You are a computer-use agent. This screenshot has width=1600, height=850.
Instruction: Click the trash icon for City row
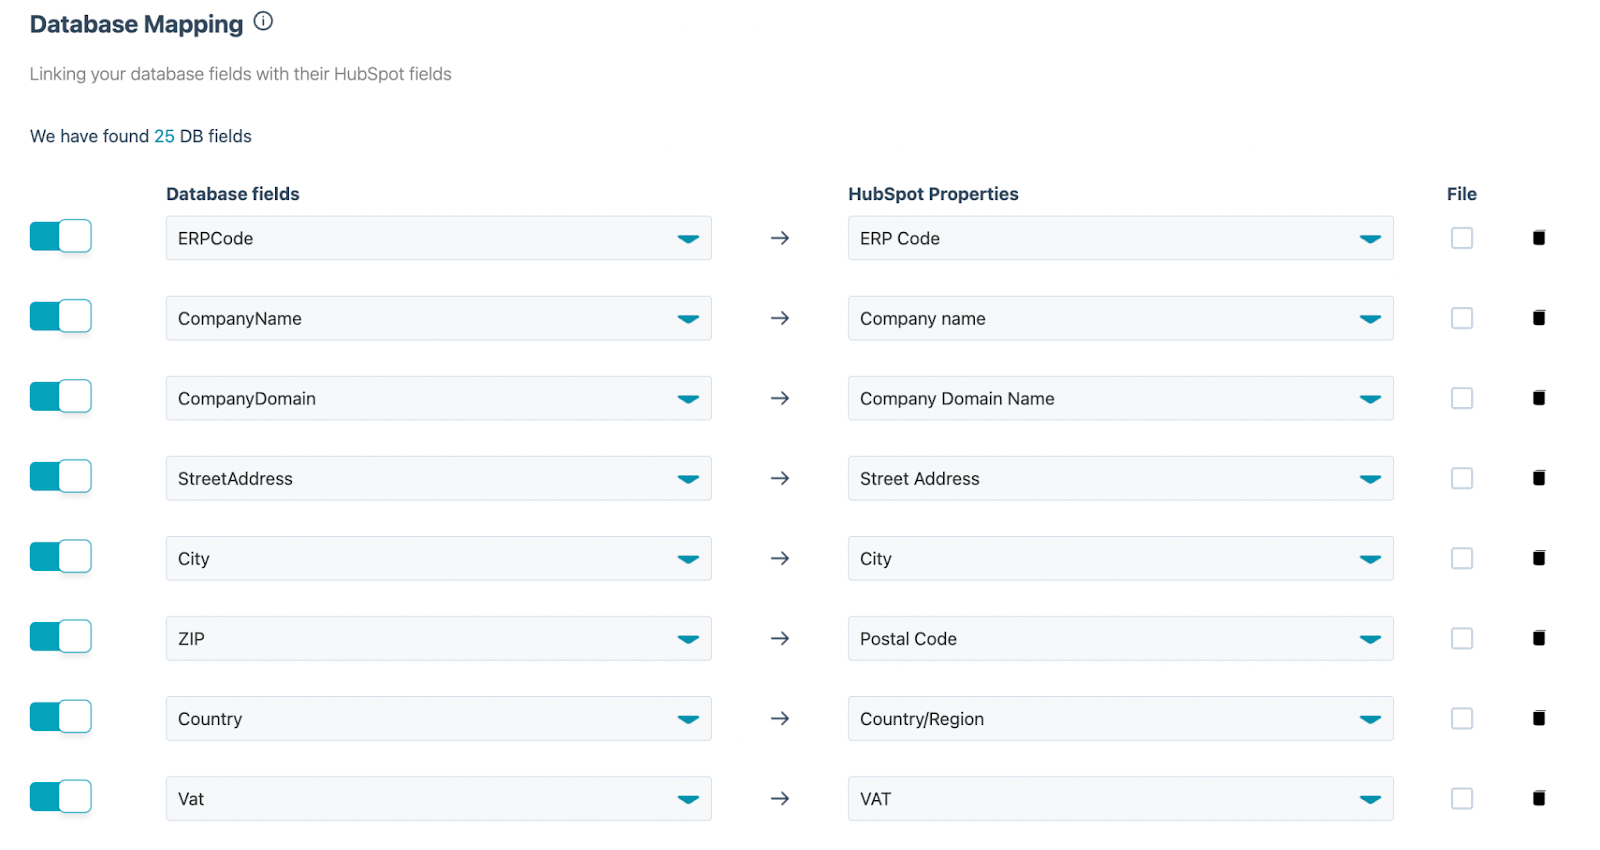point(1539,558)
